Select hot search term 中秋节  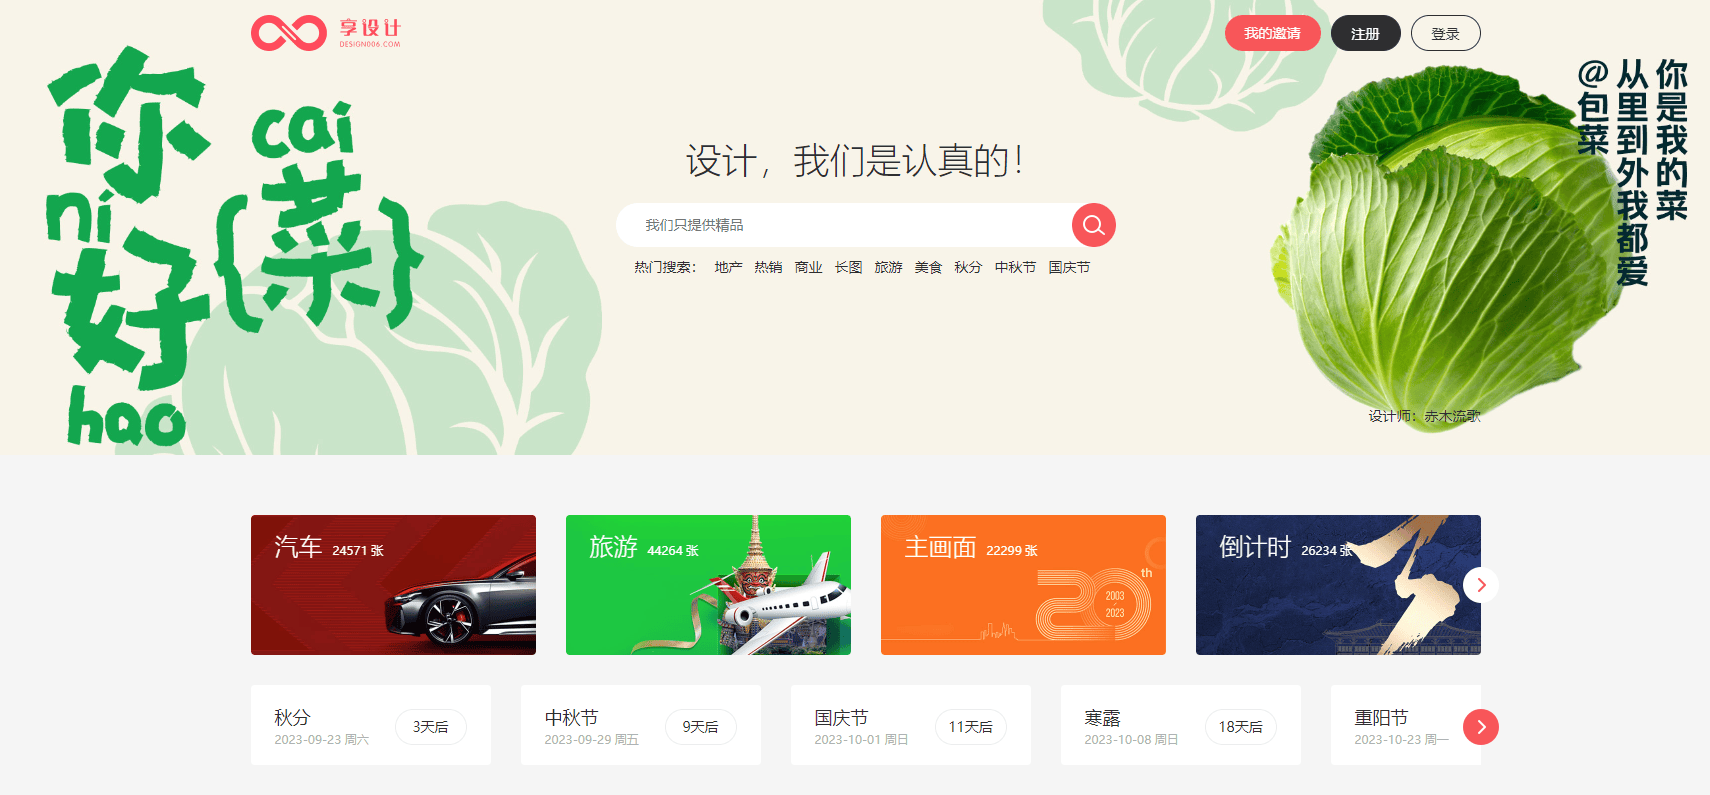[1015, 268]
